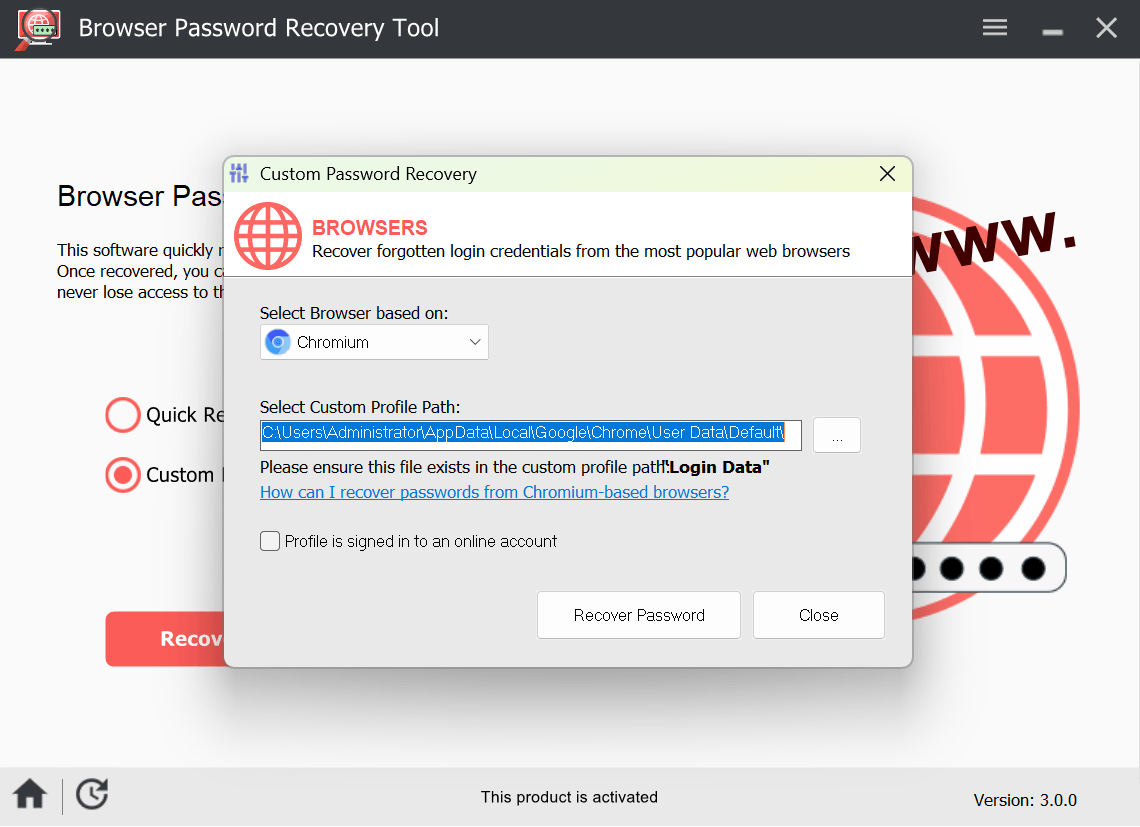Click the custom profile path text field
The height and width of the screenshot is (827, 1140).
coord(530,433)
